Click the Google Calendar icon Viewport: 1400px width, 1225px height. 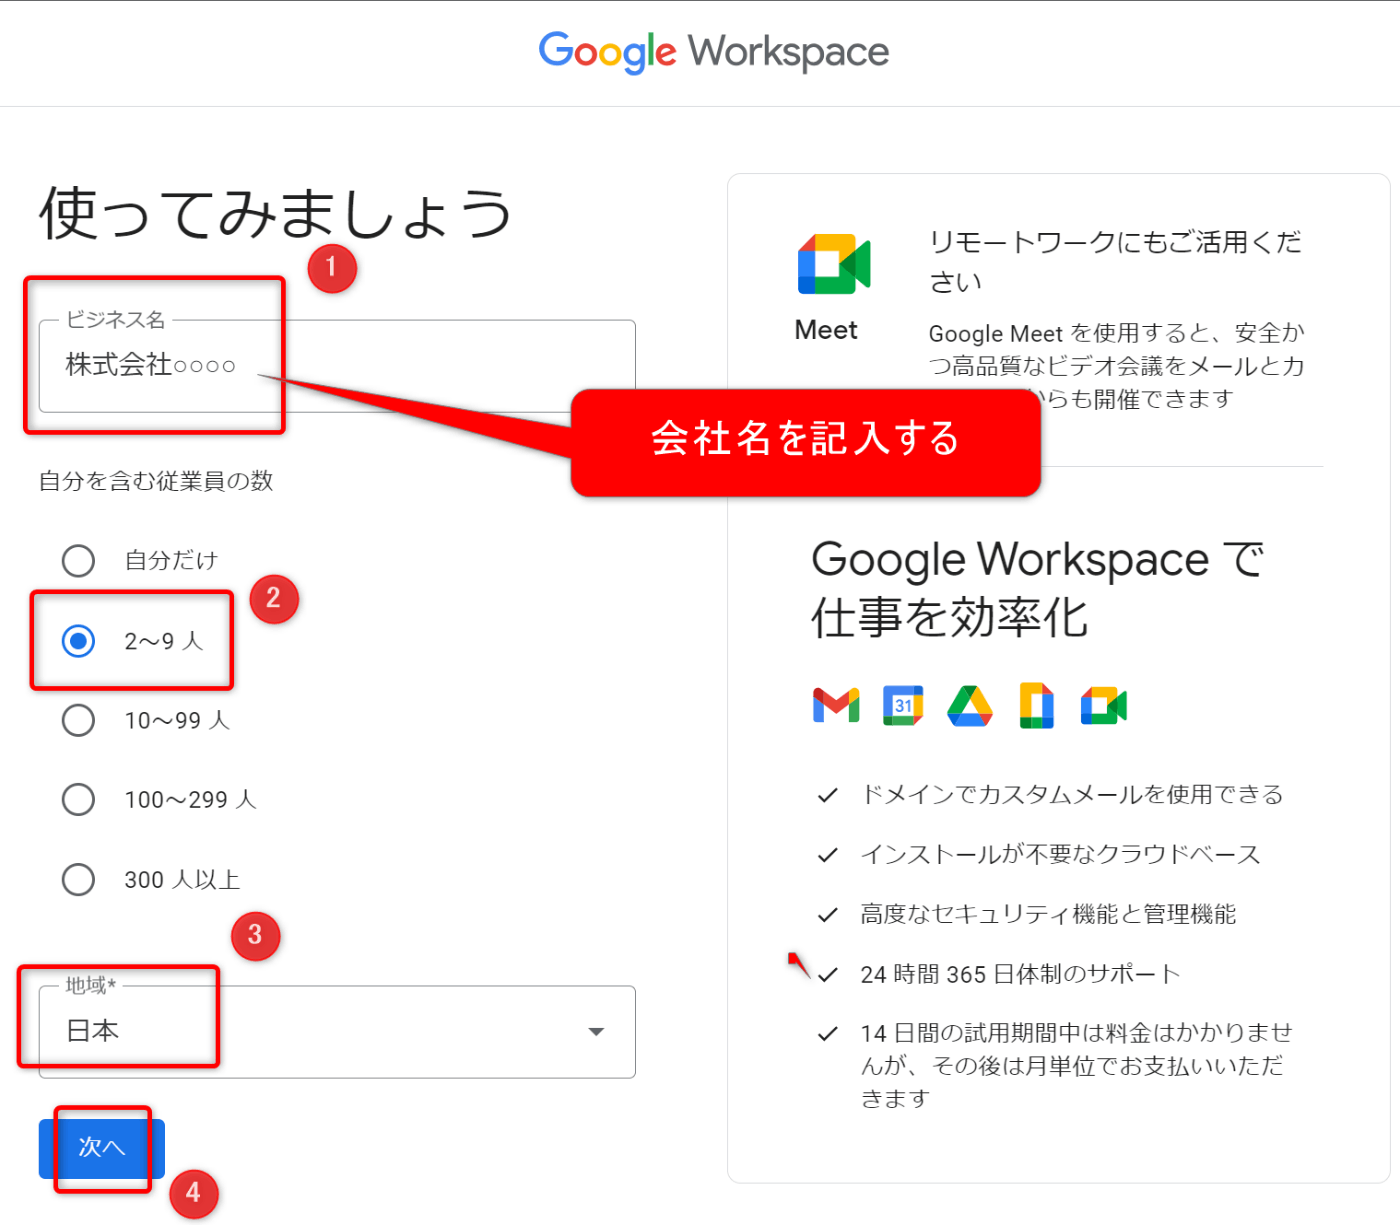tap(903, 706)
